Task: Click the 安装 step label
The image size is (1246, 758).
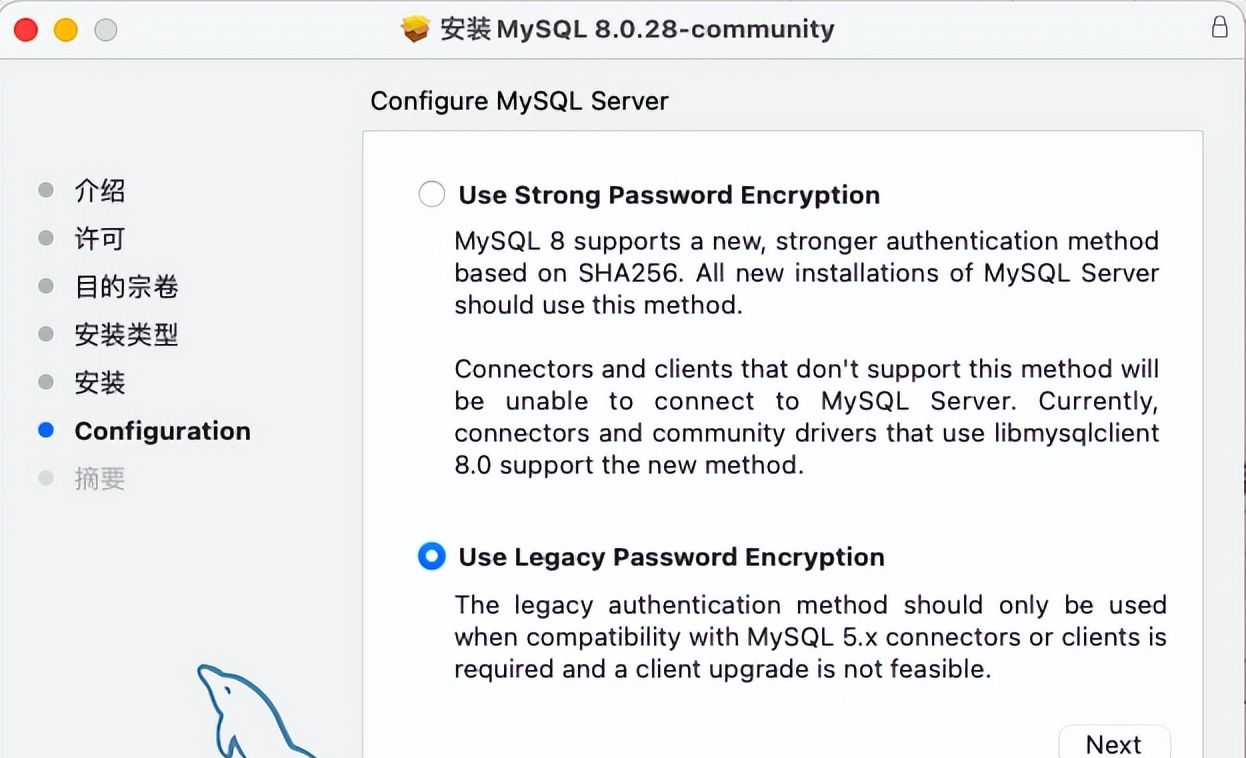Action: click(x=99, y=382)
